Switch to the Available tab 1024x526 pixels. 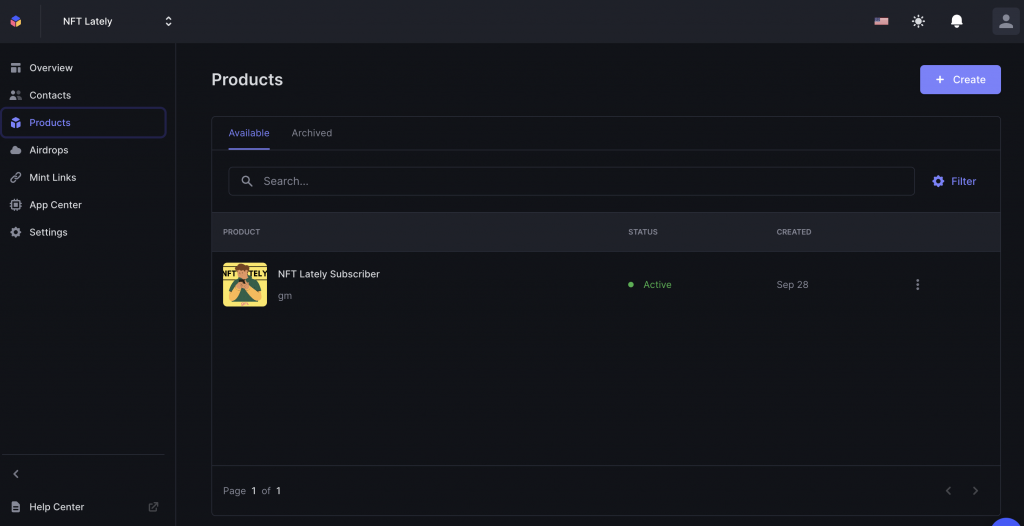249,133
